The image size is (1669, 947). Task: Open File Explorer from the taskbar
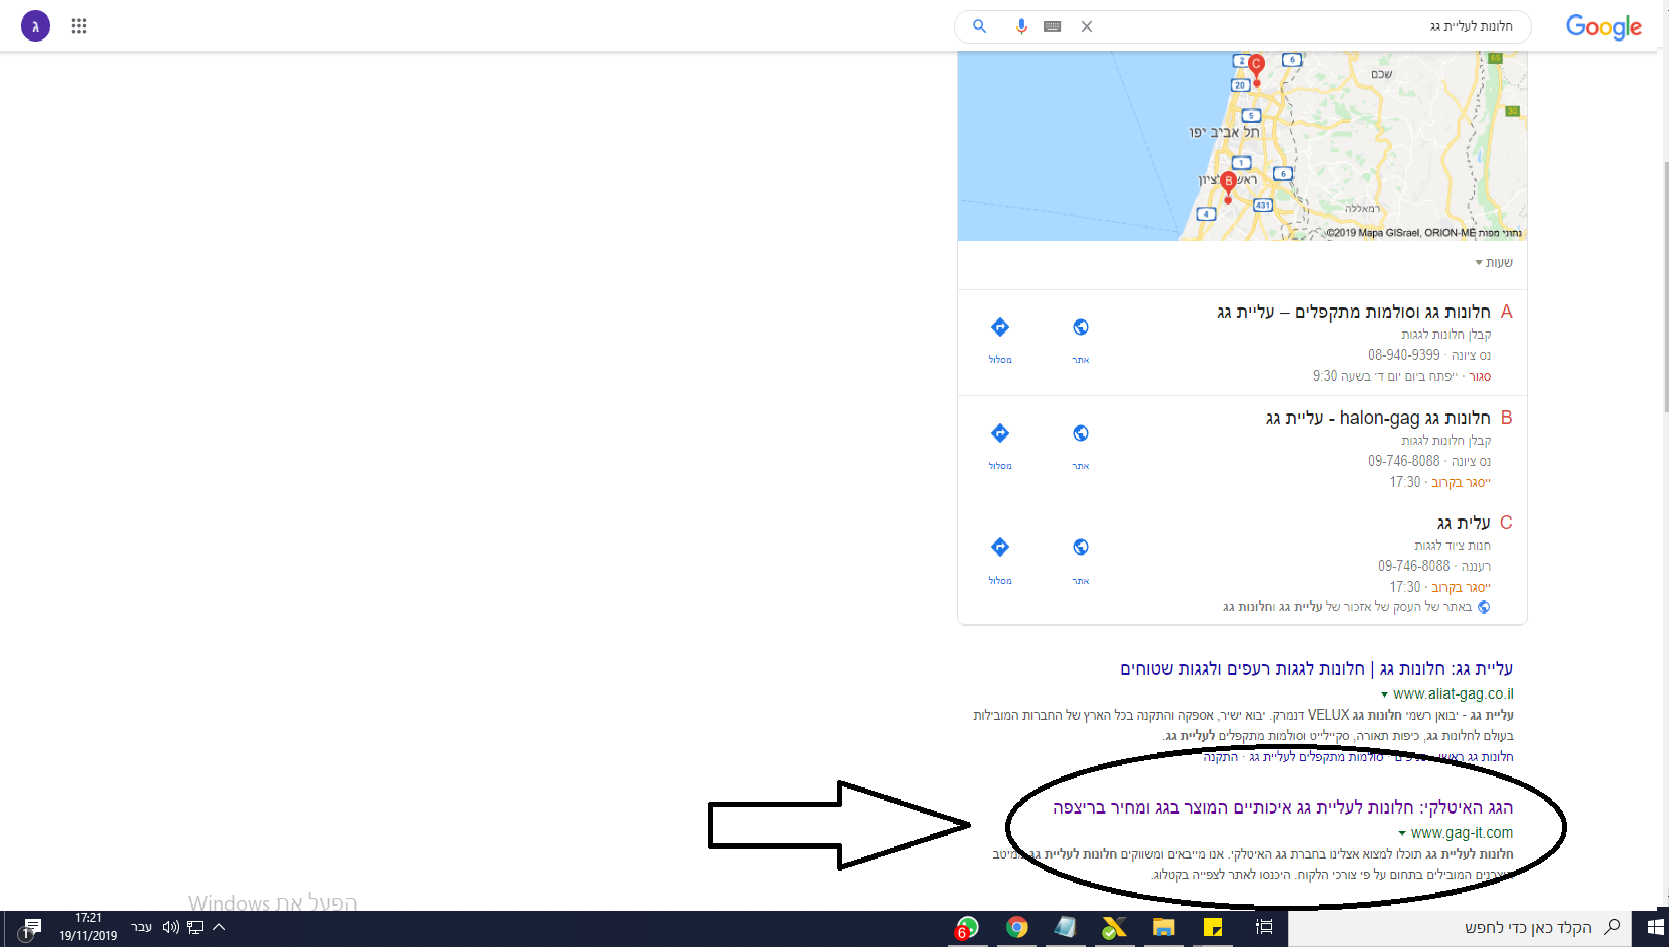click(x=1163, y=928)
